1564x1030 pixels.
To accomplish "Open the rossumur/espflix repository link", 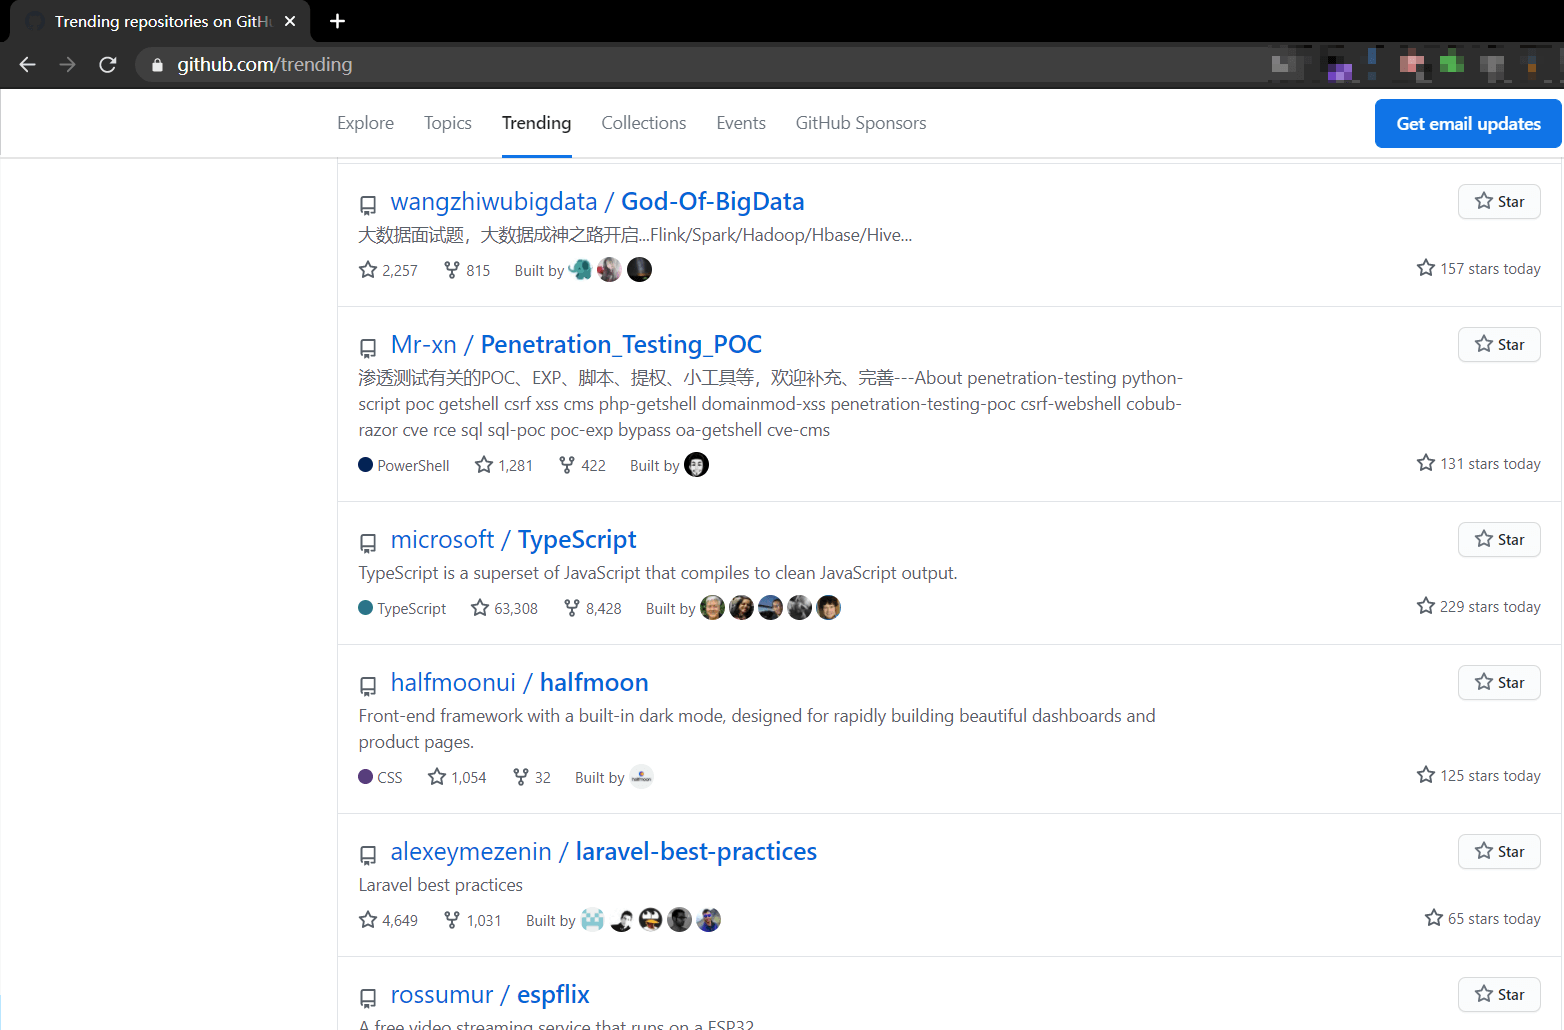I will coord(552,995).
